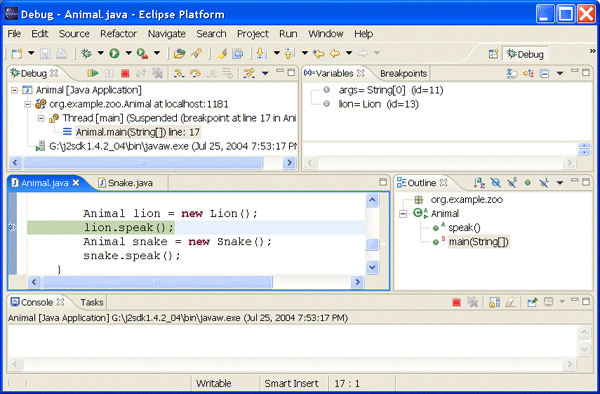Click the Pin Console icon
Image resolution: width=600 pixels, height=394 pixels.
coord(532,303)
